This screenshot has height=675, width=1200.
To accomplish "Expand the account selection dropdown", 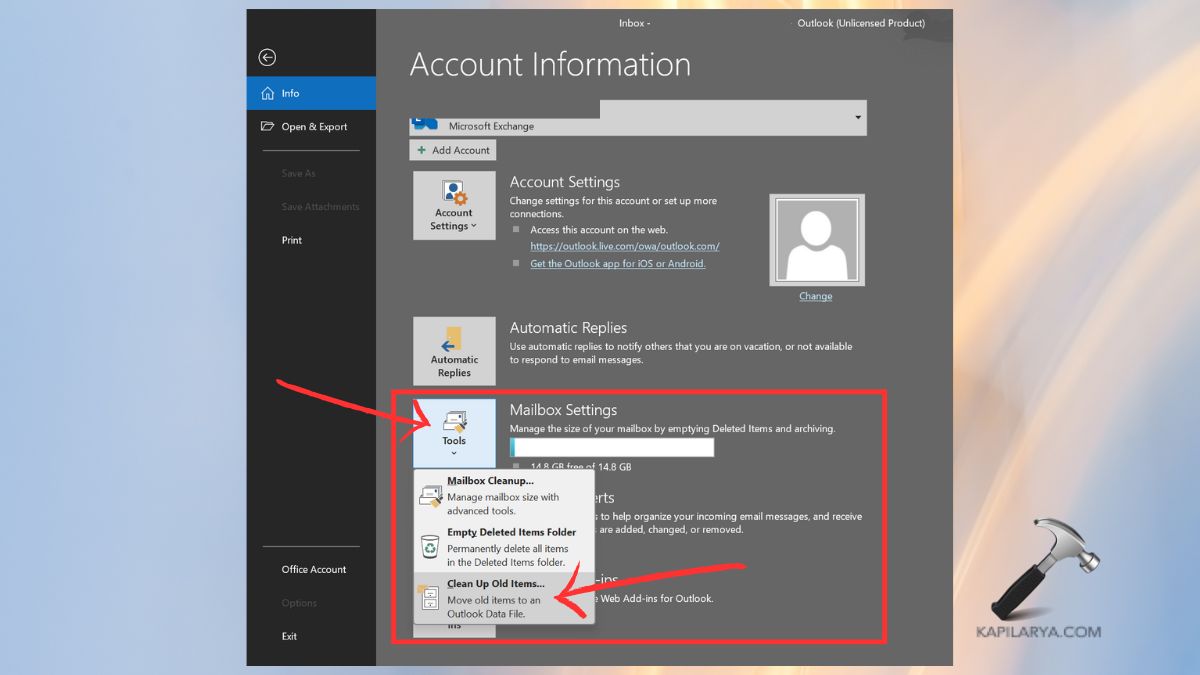I will [x=858, y=117].
